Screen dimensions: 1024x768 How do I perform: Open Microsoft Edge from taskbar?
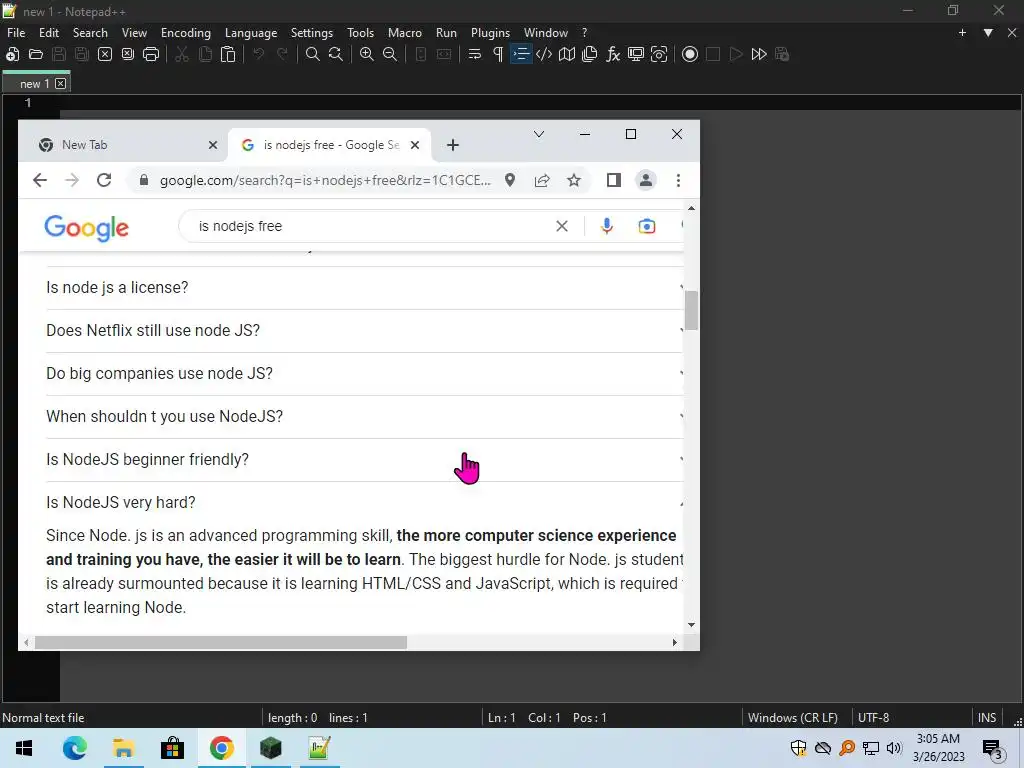(74, 748)
